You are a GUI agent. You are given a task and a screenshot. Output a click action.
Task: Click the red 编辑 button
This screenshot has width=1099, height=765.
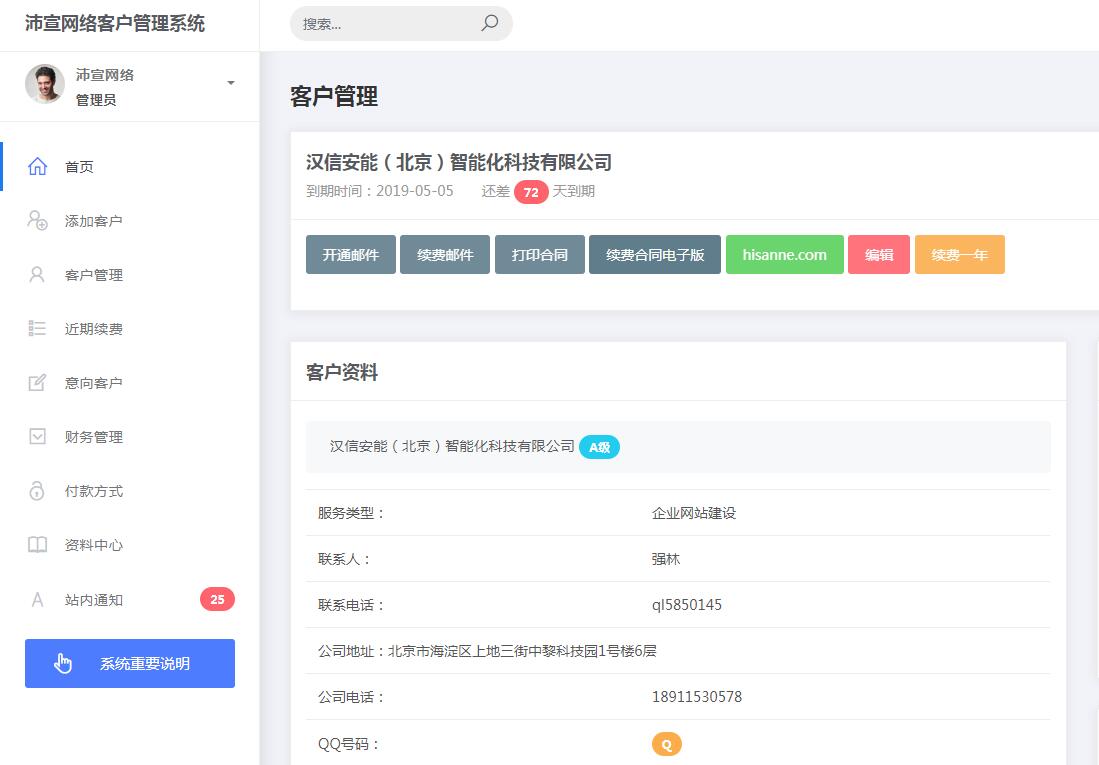[x=879, y=255]
